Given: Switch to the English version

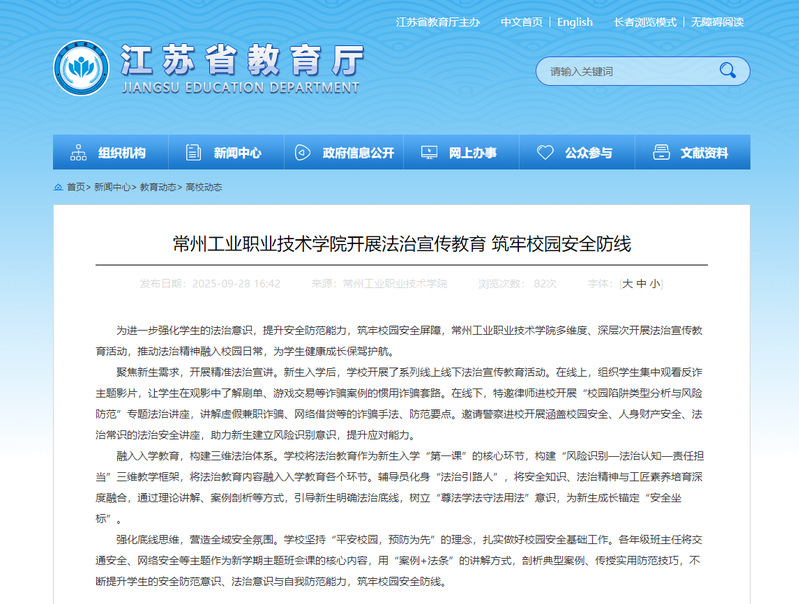Looking at the screenshot, I should [574, 22].
